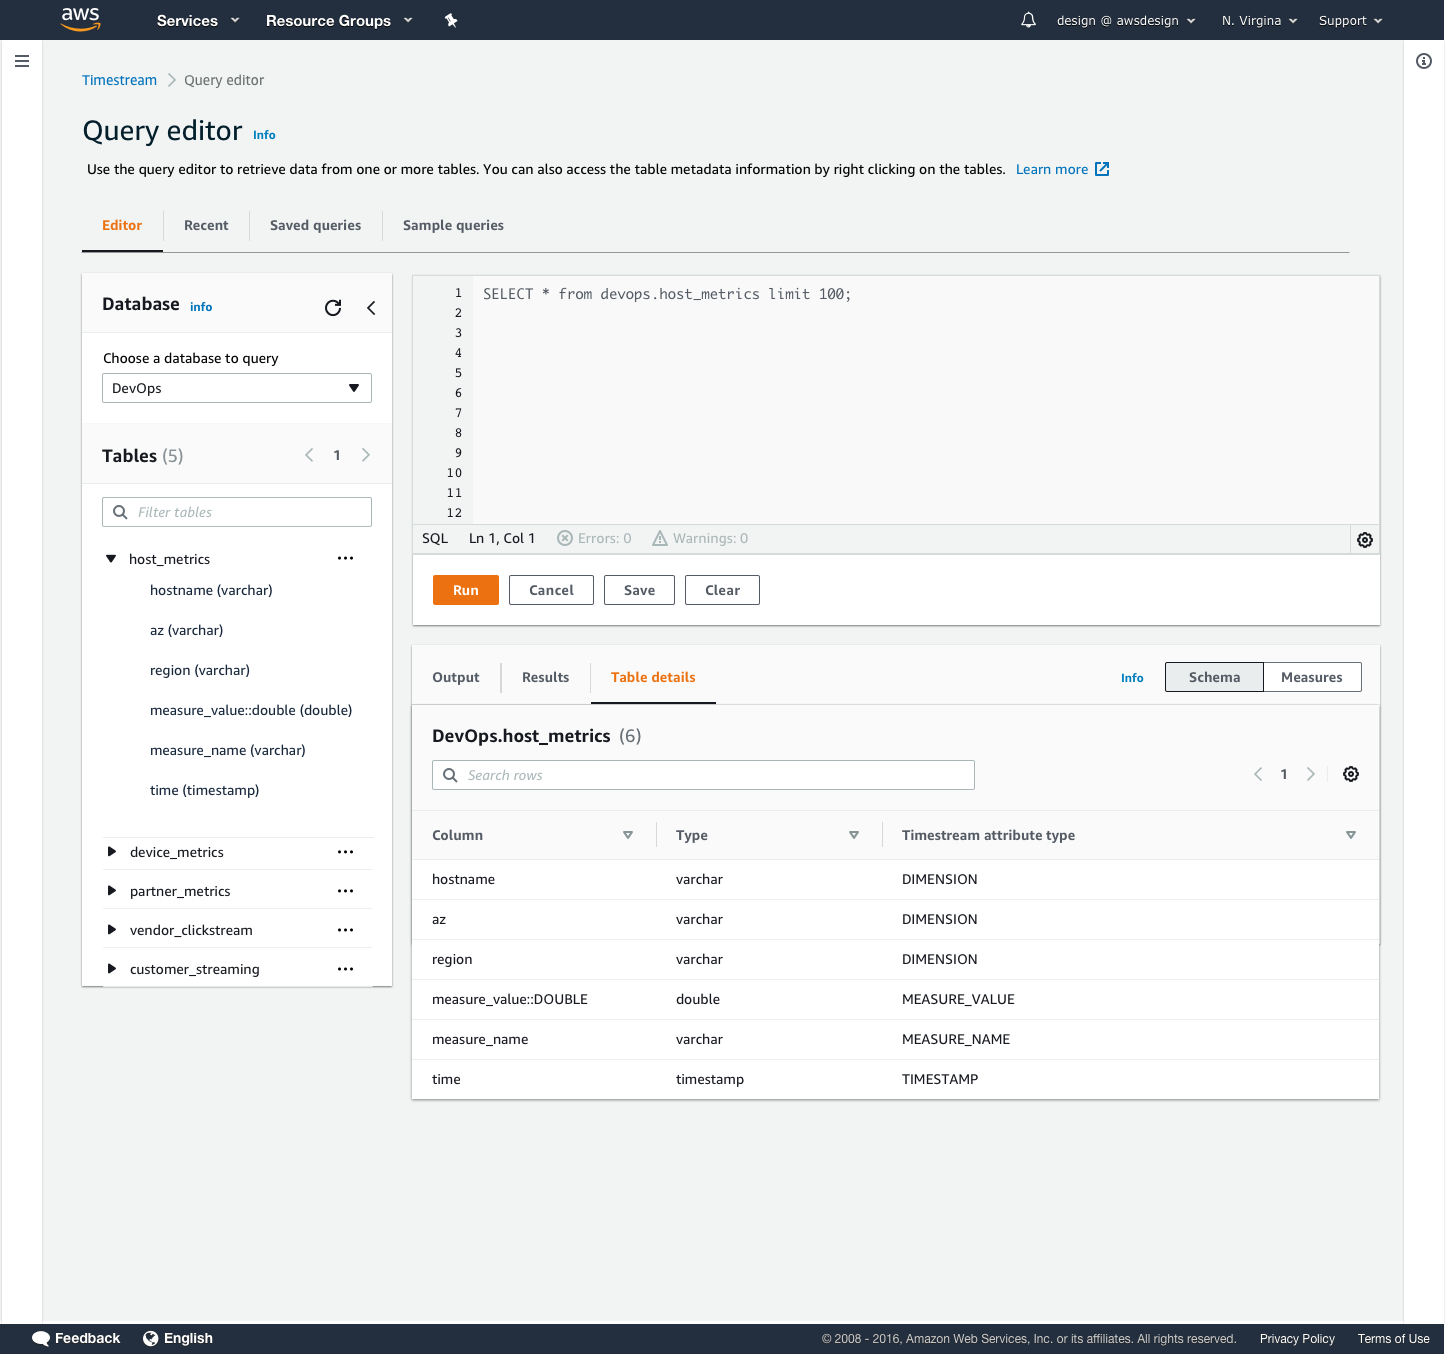Click the pin shortcut icon in top bar

point(451,20)
